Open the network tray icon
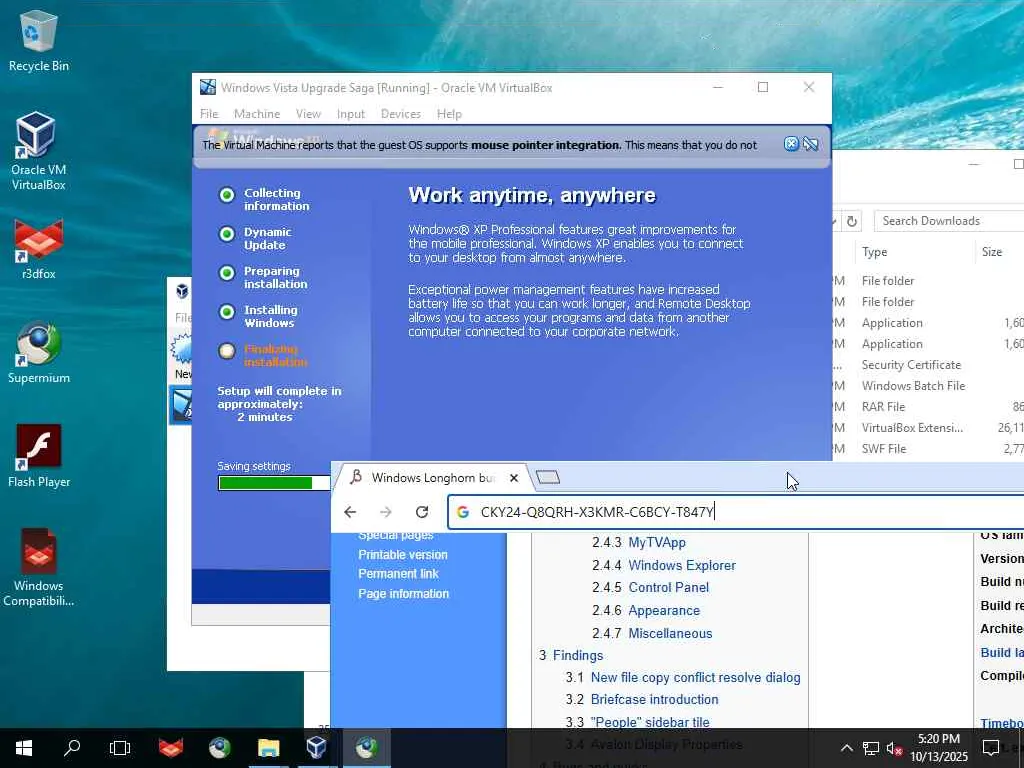 point(871,748)
